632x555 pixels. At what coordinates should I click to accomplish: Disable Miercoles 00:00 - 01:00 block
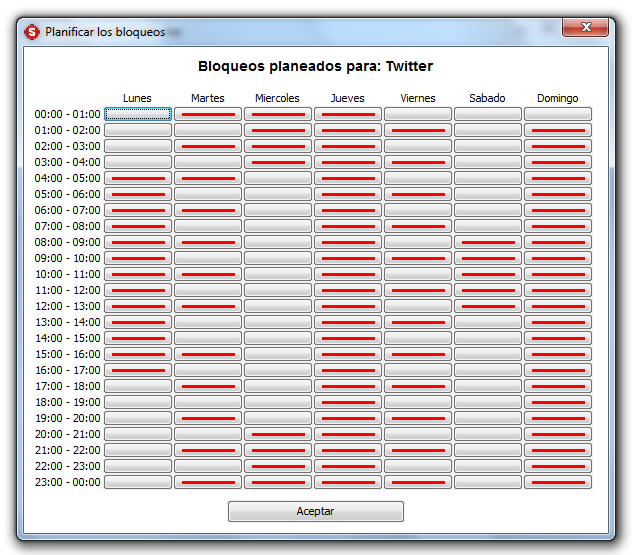tap(278, 114)
